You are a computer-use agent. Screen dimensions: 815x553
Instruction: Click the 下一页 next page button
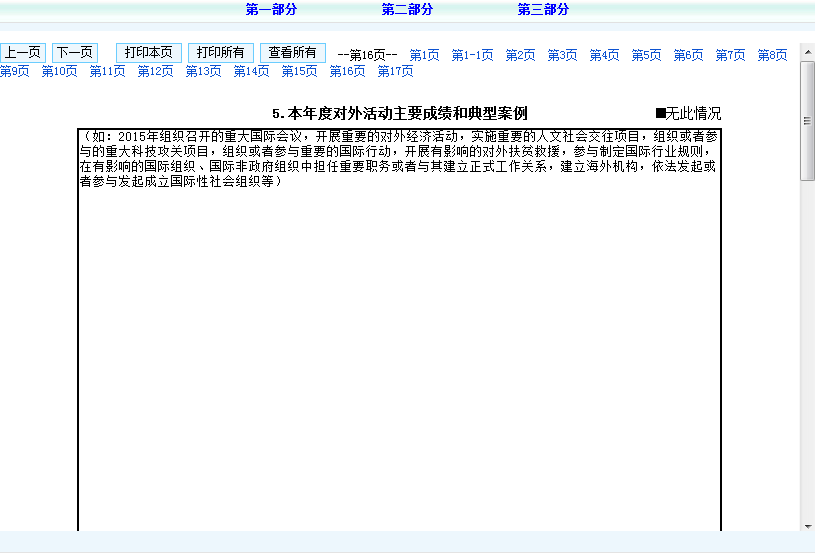pyautogui.click(x=75, y=52)
